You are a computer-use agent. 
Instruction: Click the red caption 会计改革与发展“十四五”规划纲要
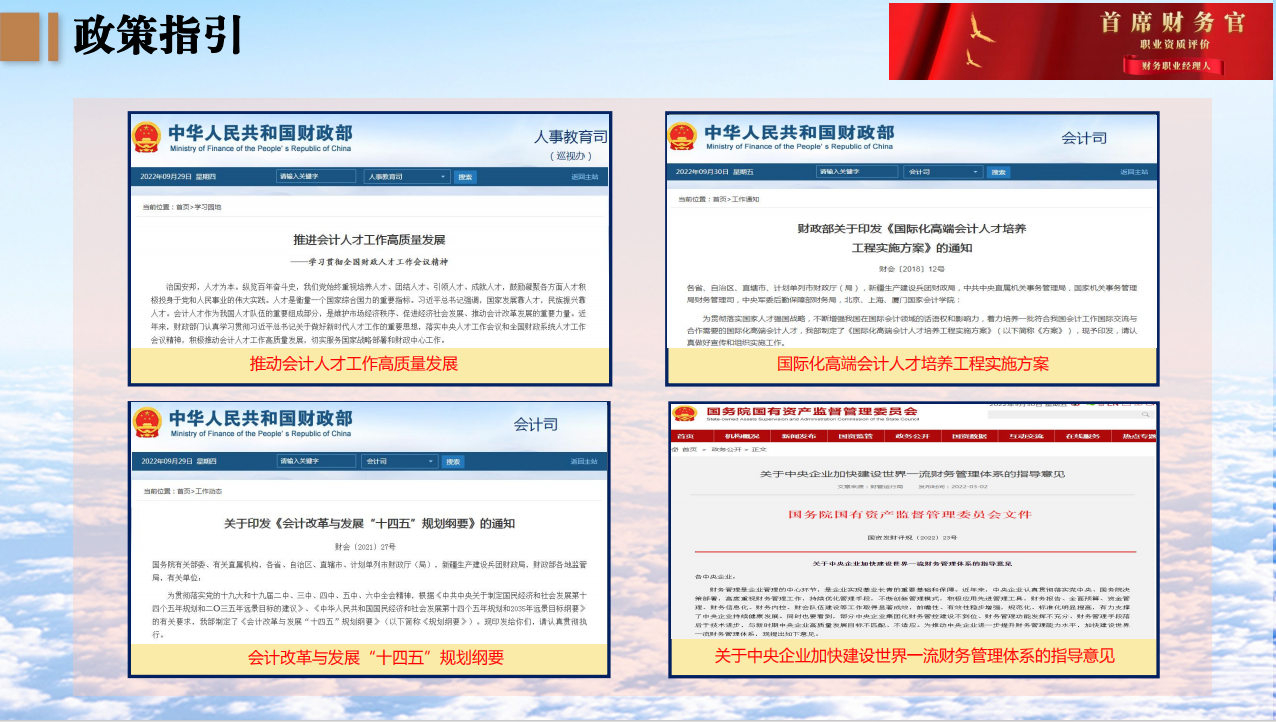coord(376,658)
